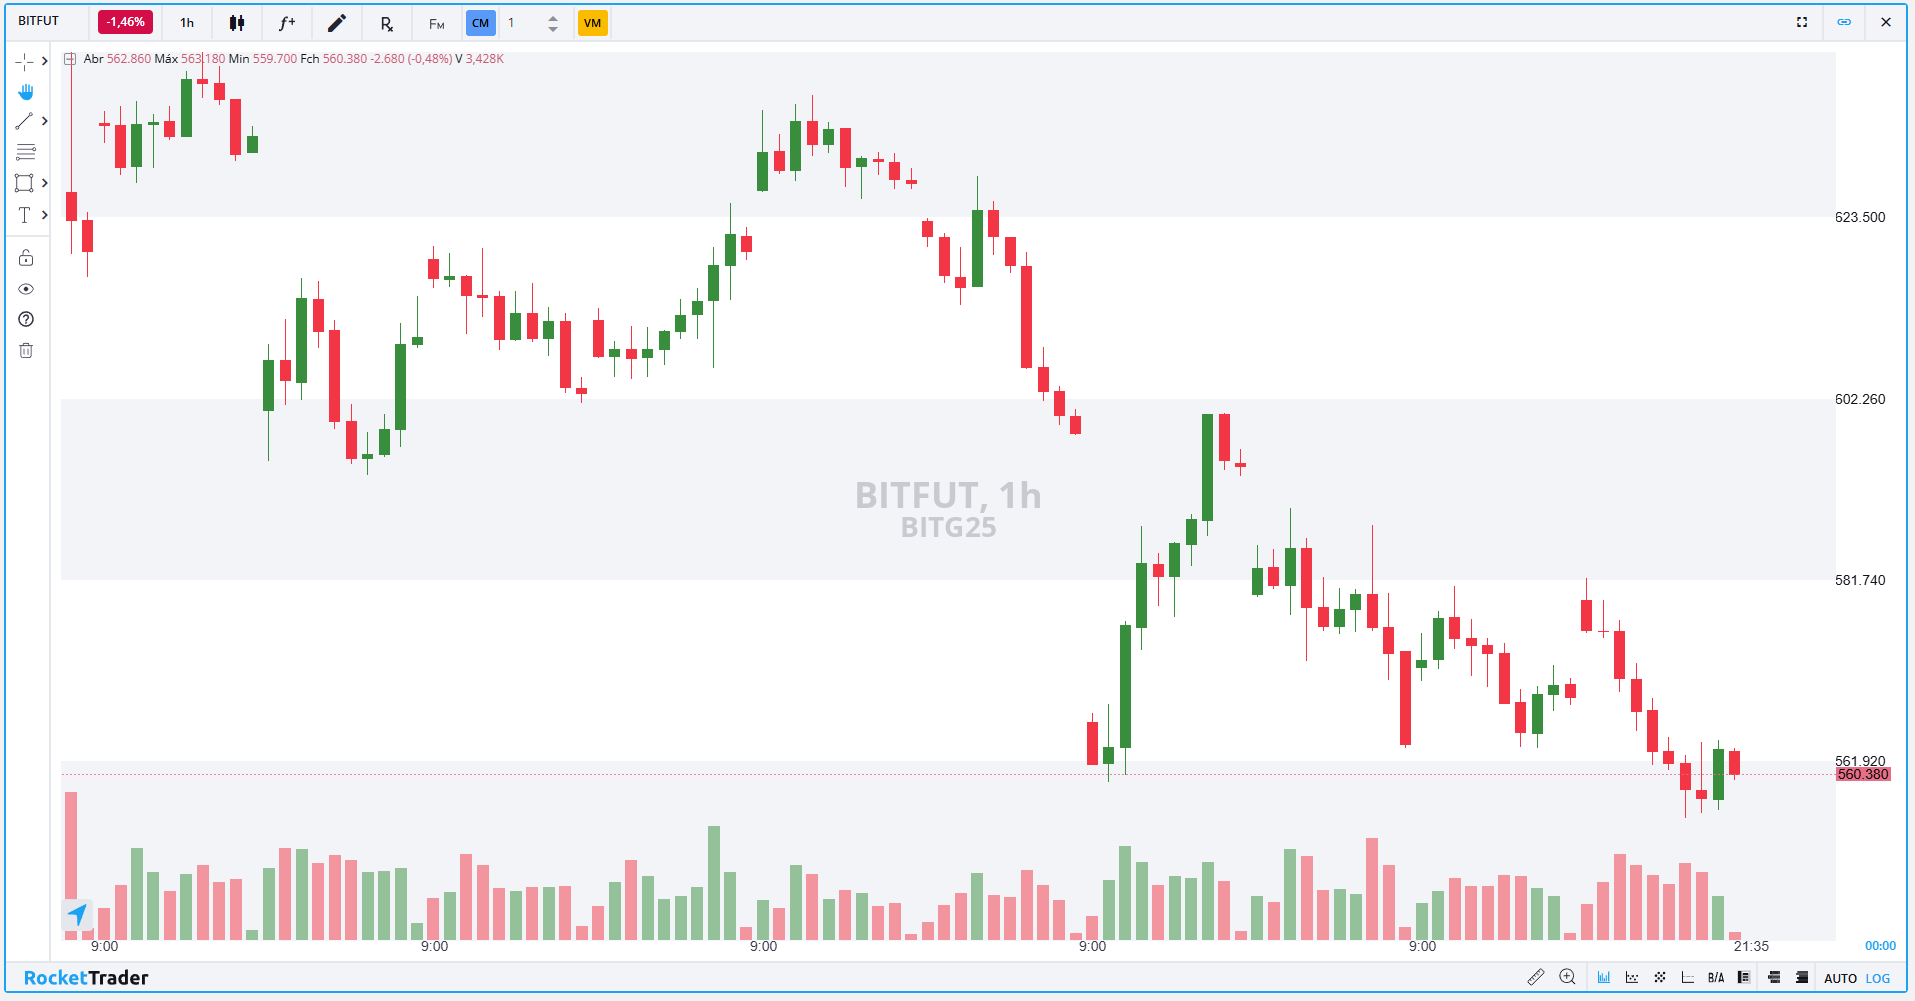Toggle LOG scale at bottom right
The image size is (1915, 1001).
click(1878, 978)
